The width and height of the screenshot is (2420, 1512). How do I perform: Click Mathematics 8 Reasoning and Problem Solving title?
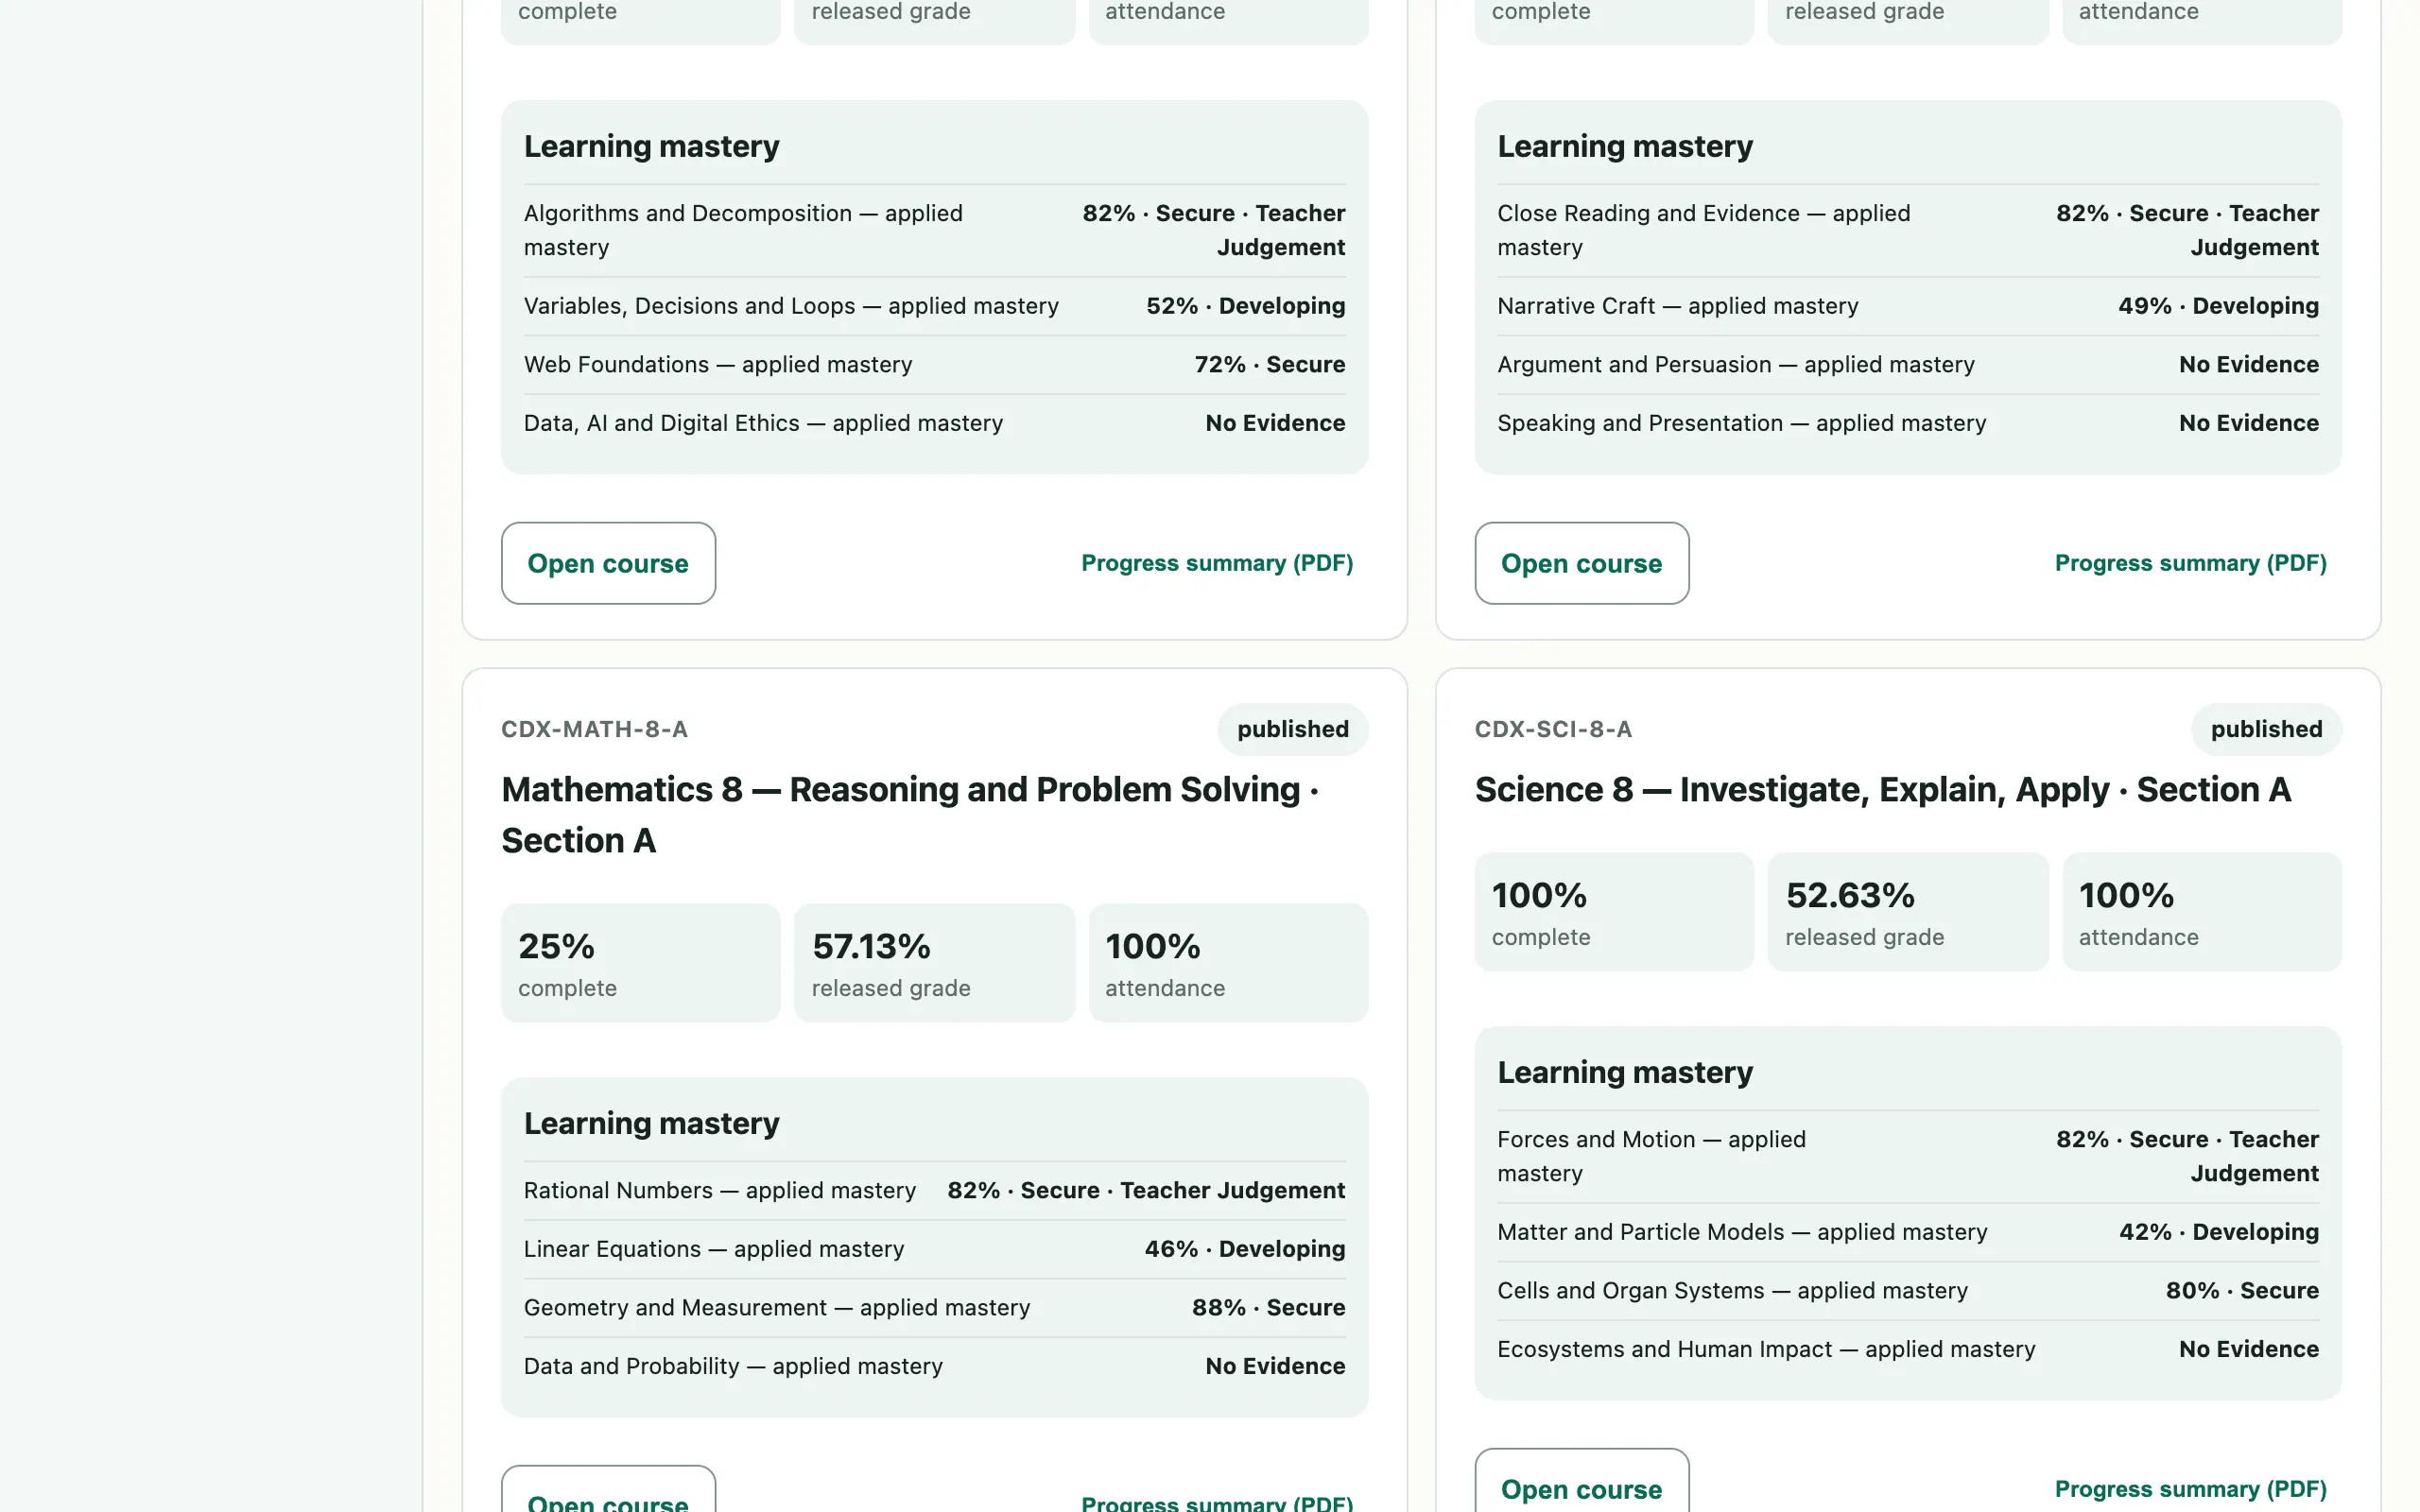910,815
